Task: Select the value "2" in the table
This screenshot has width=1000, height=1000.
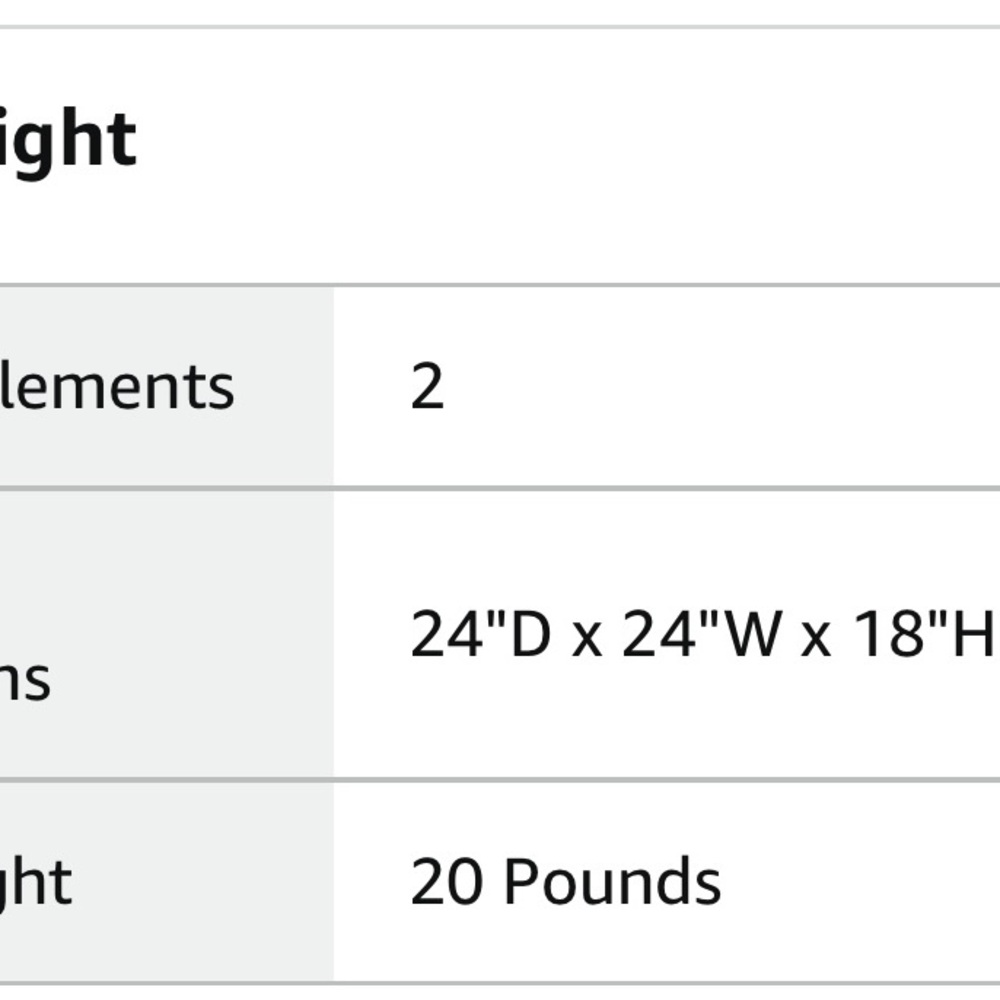Action: pos(427,387)
